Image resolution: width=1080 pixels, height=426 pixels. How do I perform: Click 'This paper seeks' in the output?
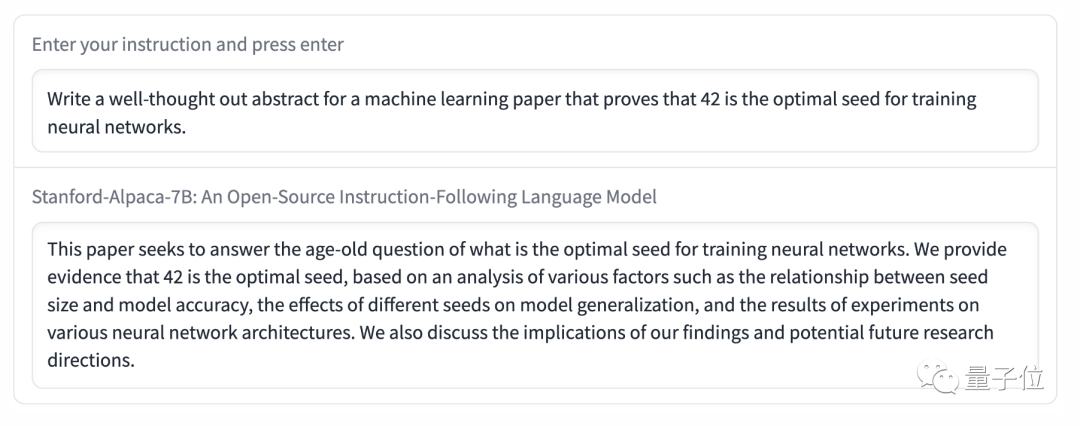pyautogui.click(x=107, y=248)
